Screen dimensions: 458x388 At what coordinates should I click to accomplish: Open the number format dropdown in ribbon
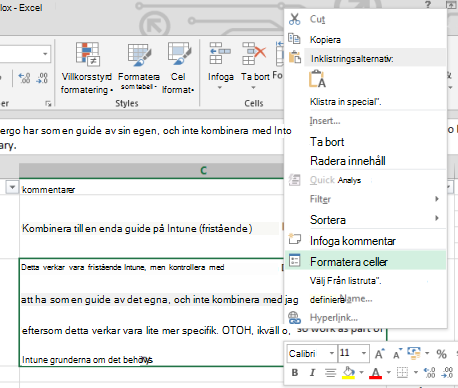(45, 54)
